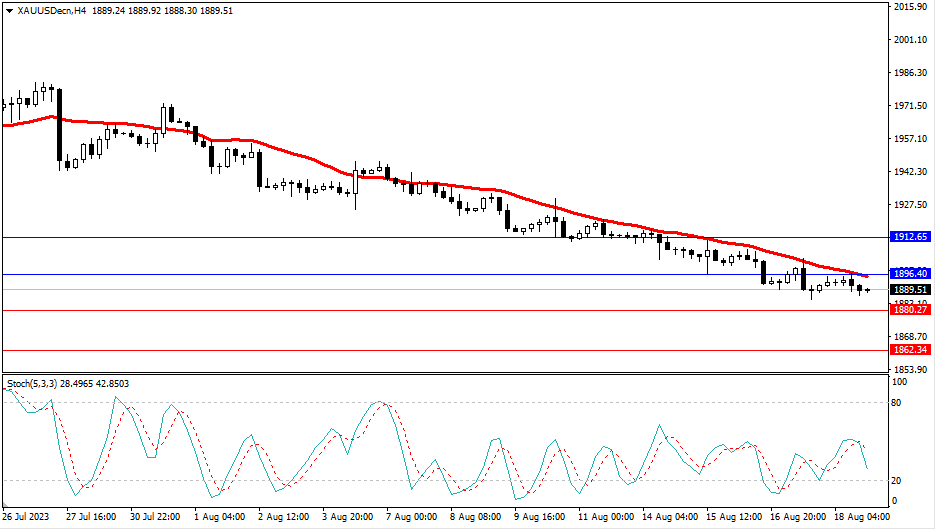Click the 1927.20 price axis value
935x529 pixels.
910,205
